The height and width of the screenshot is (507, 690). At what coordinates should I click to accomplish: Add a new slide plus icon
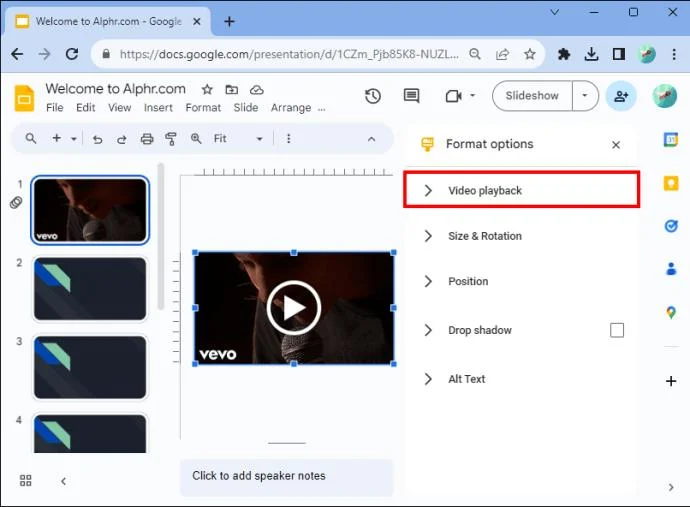pos(56,138)
